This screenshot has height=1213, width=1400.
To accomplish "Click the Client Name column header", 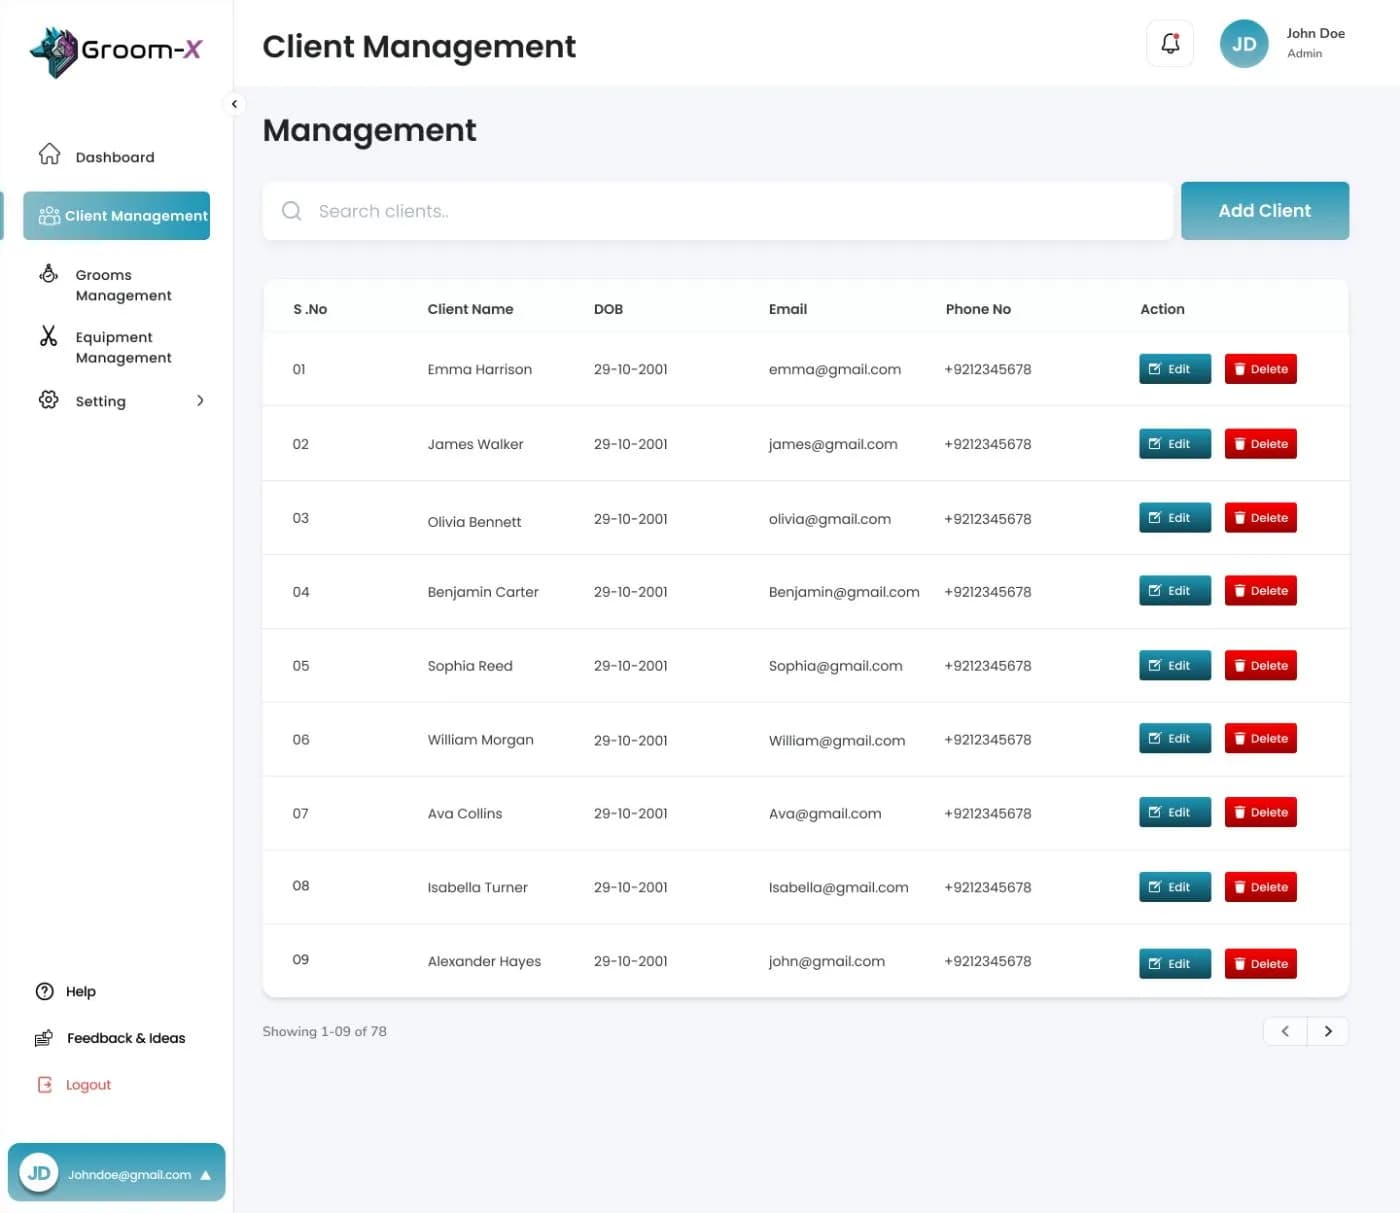I will (x=470, y=309).
